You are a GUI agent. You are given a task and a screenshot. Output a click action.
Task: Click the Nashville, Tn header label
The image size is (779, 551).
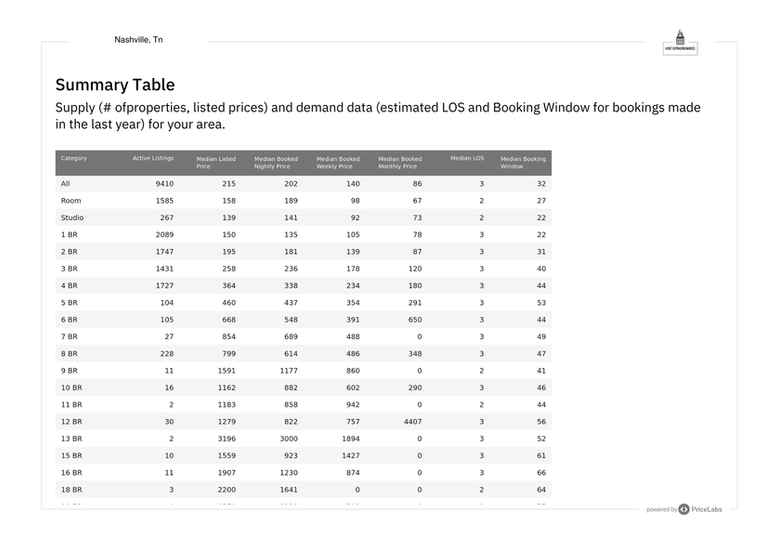click(139, 39)
